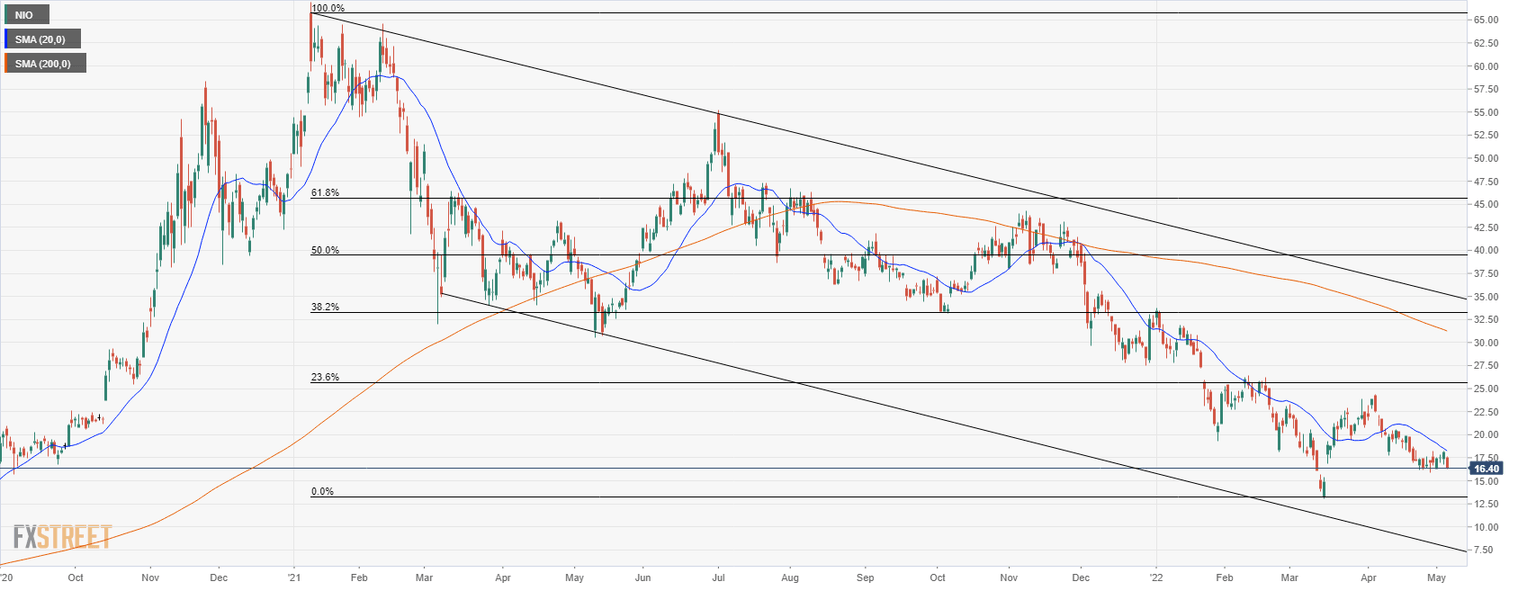Viewport: 1536px width, 589px height.
Task: Select the 0.0% Fibonacci level label
Action: (320, 491)
